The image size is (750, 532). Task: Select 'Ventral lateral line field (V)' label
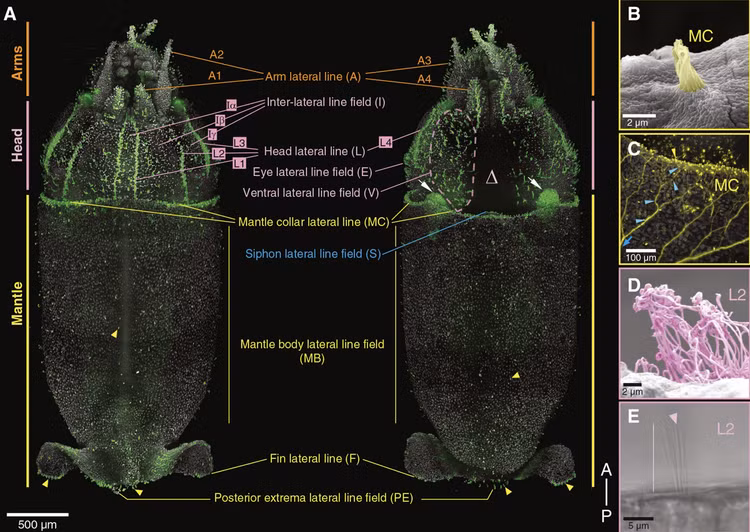[311, 193]
